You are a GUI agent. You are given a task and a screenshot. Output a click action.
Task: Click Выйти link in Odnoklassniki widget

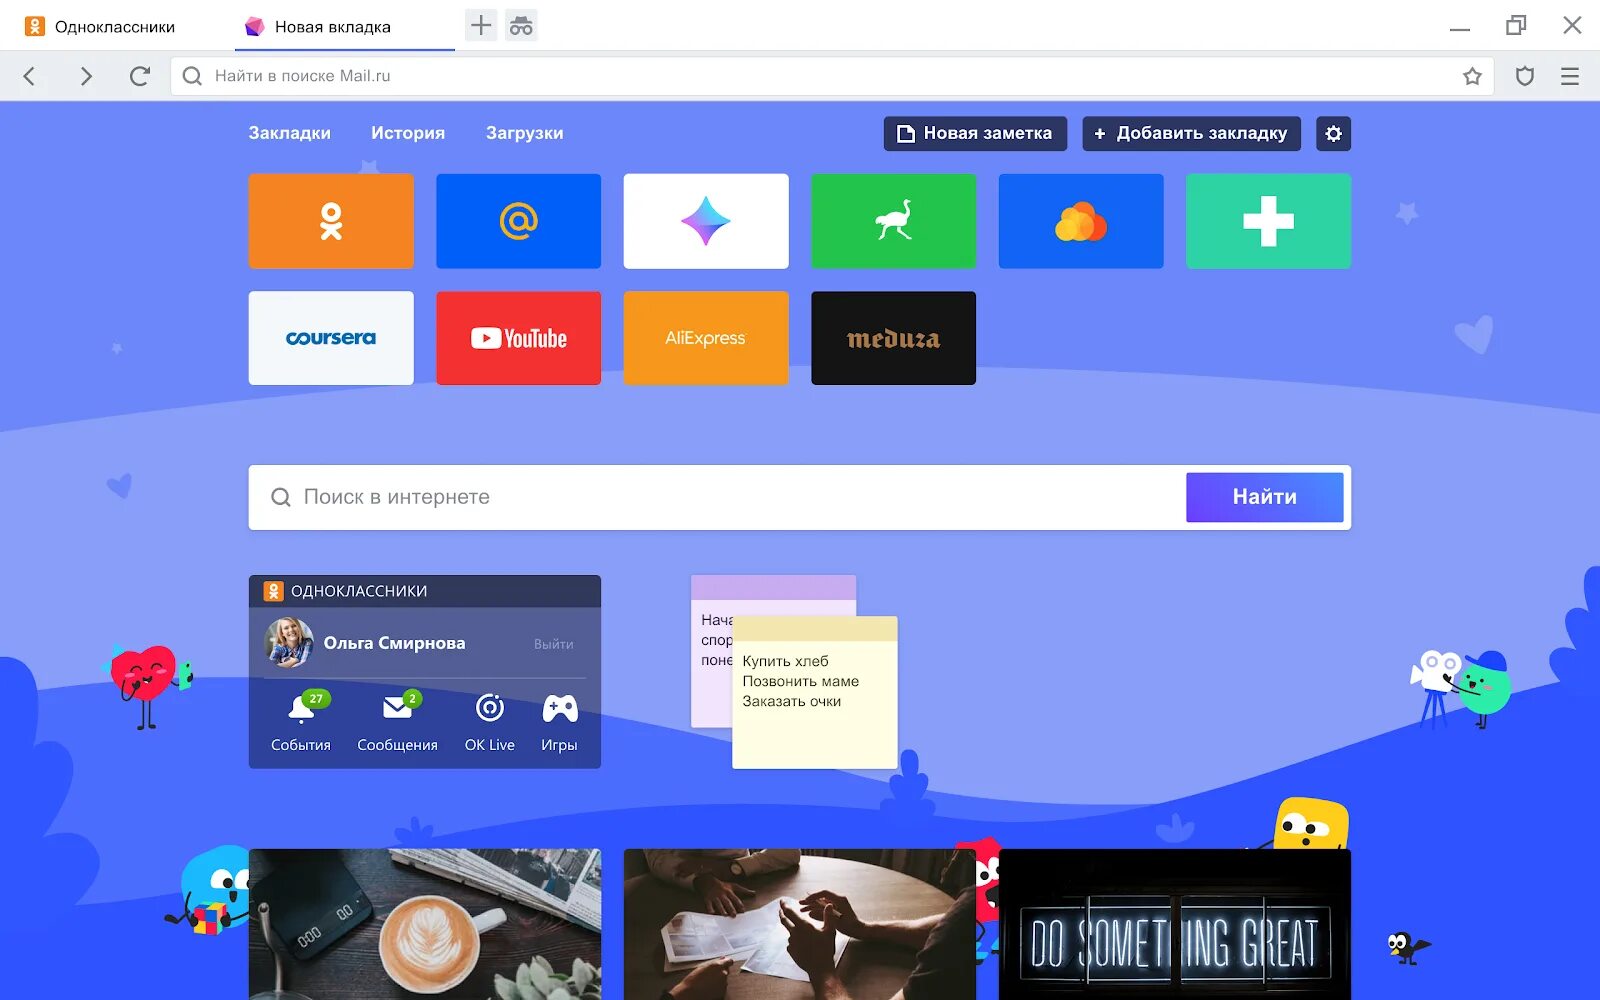click(x=554, y=644)
